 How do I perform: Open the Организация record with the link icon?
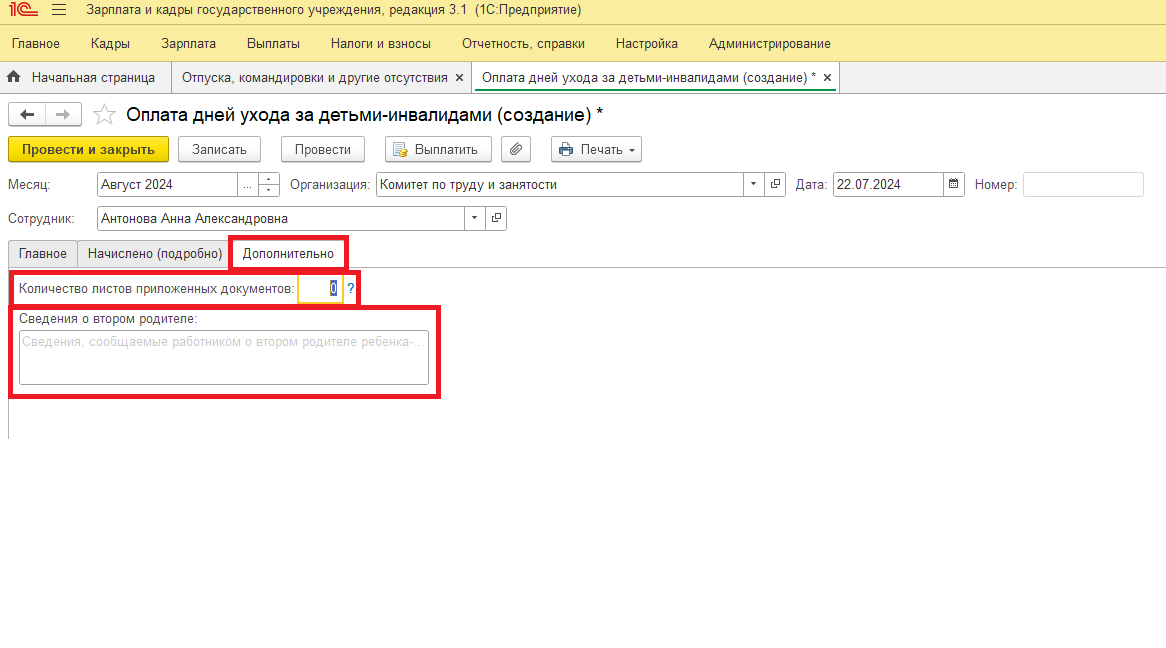coord(775,184)
